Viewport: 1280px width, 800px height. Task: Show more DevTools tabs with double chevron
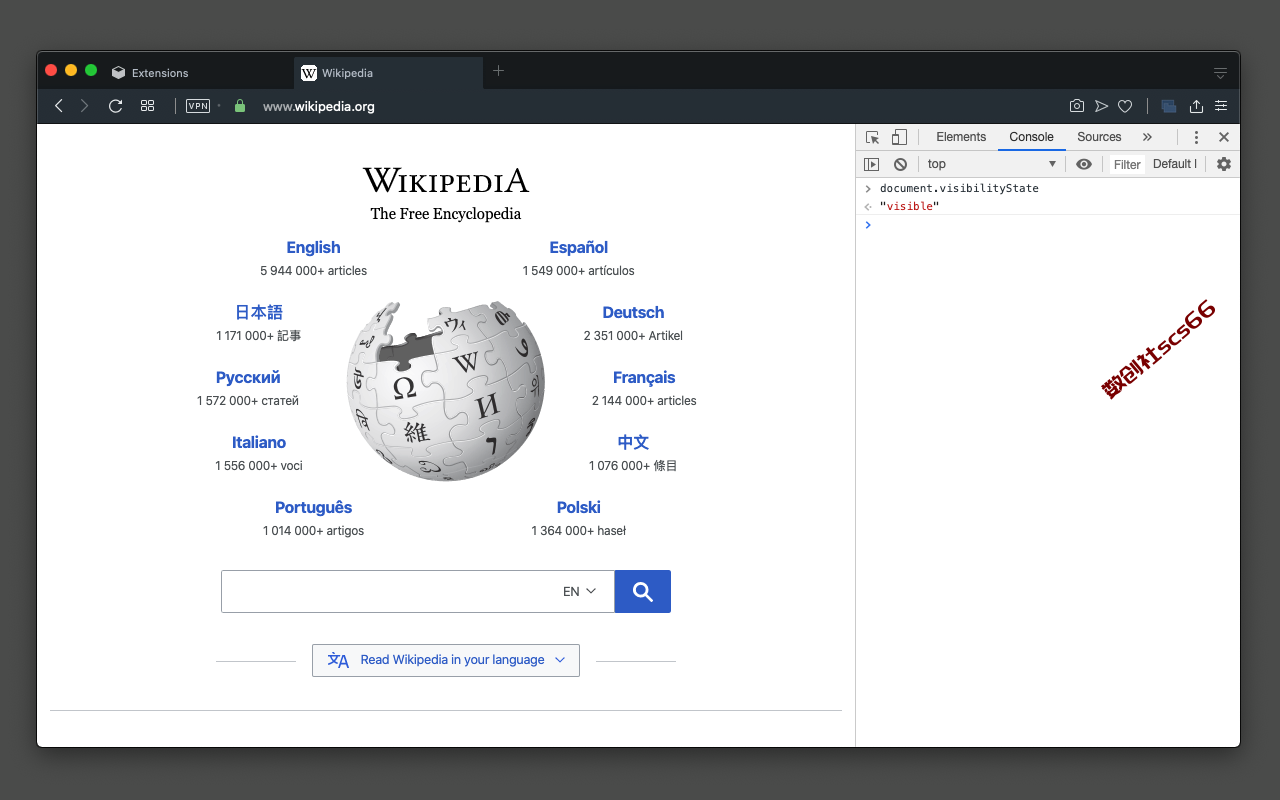tap(1147, 137)
